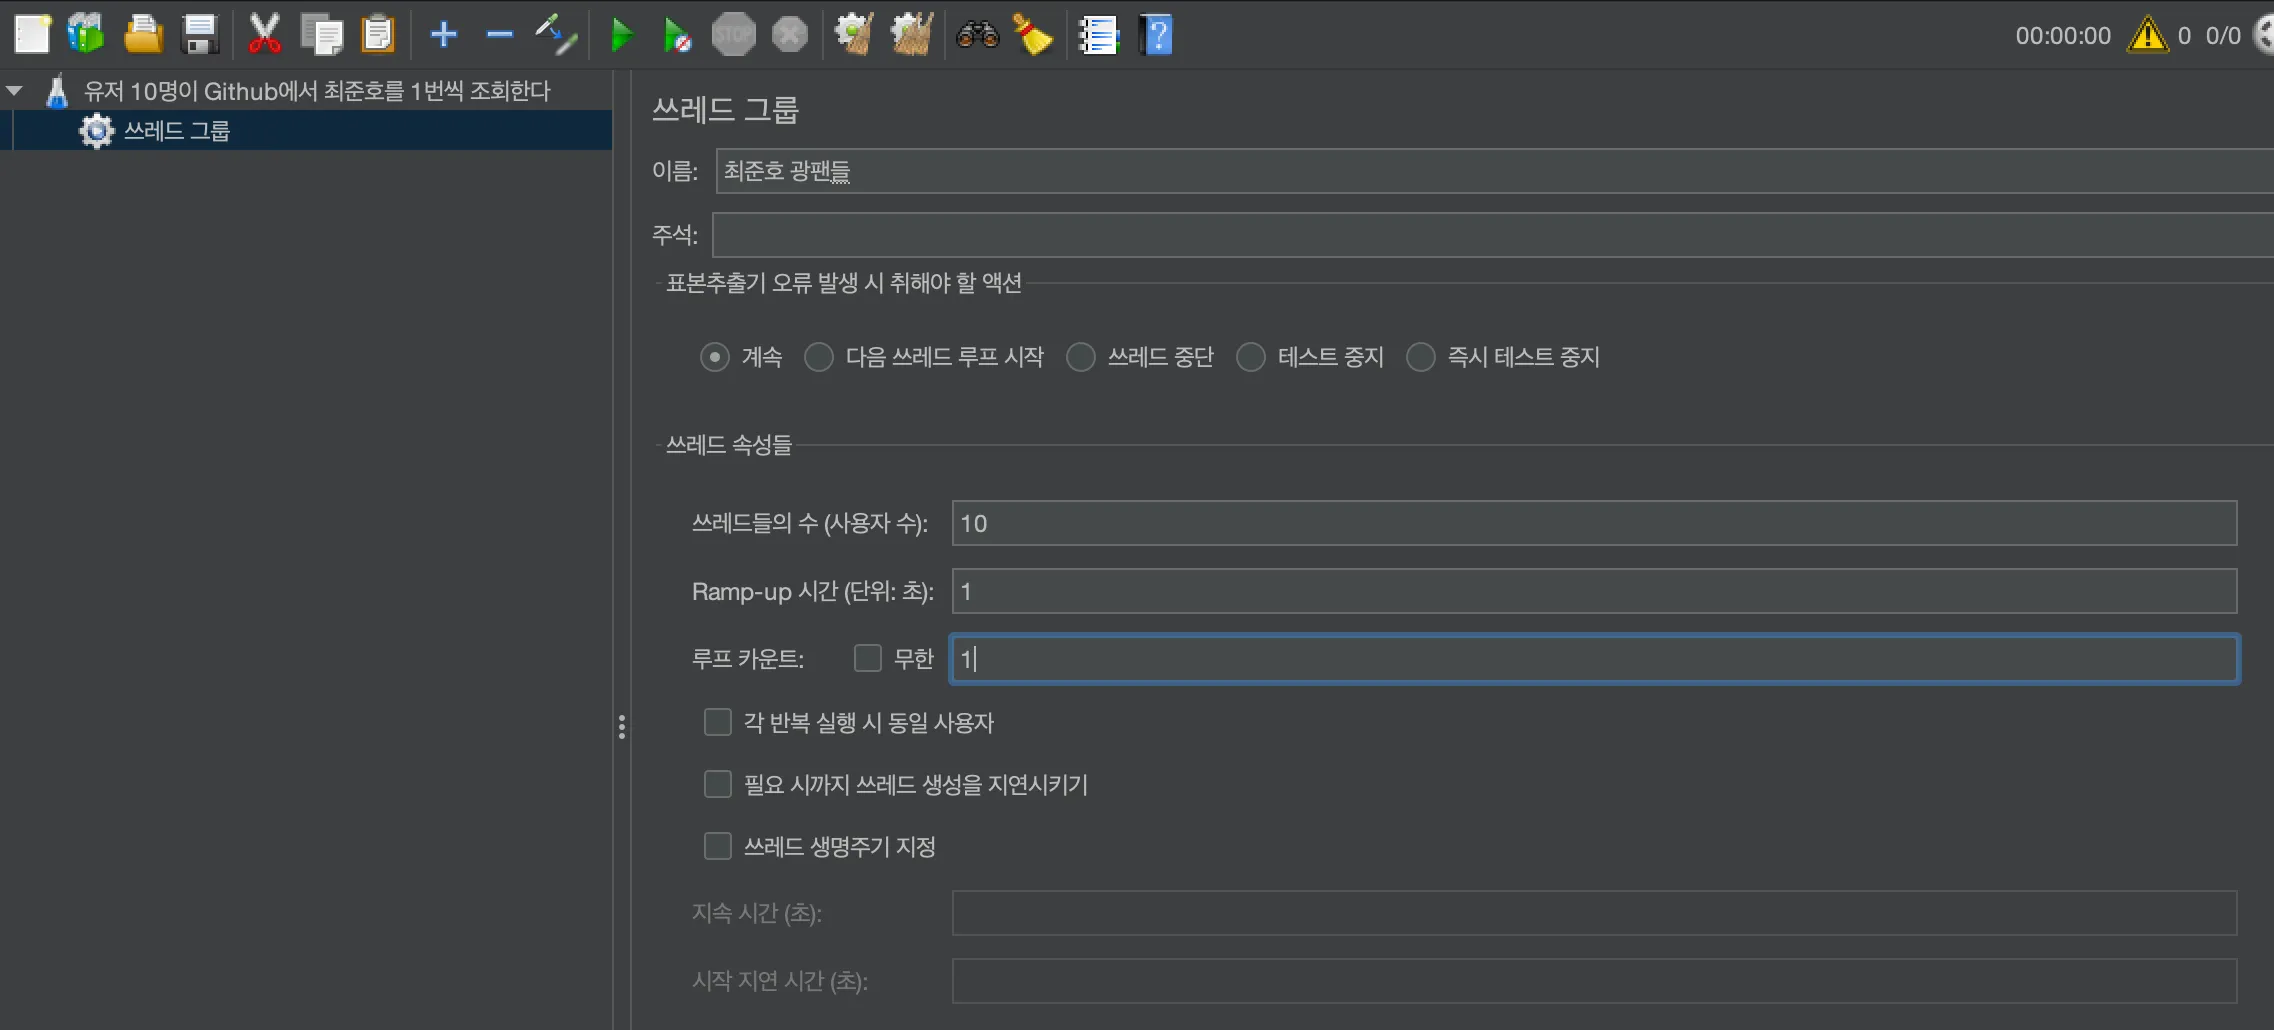Image resolution: width=2274 pixels, height=1030 pixels.
Task: Click the Add plus toolbar icon
Action: click(x=443, y=35)
